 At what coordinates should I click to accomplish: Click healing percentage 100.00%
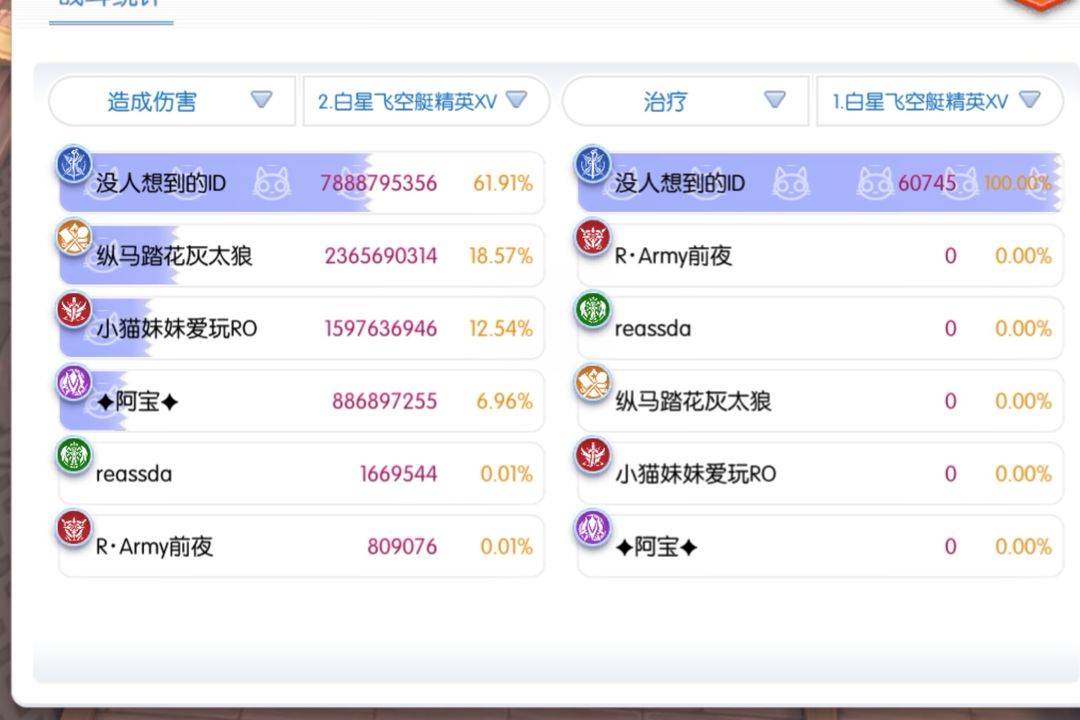1018,183
